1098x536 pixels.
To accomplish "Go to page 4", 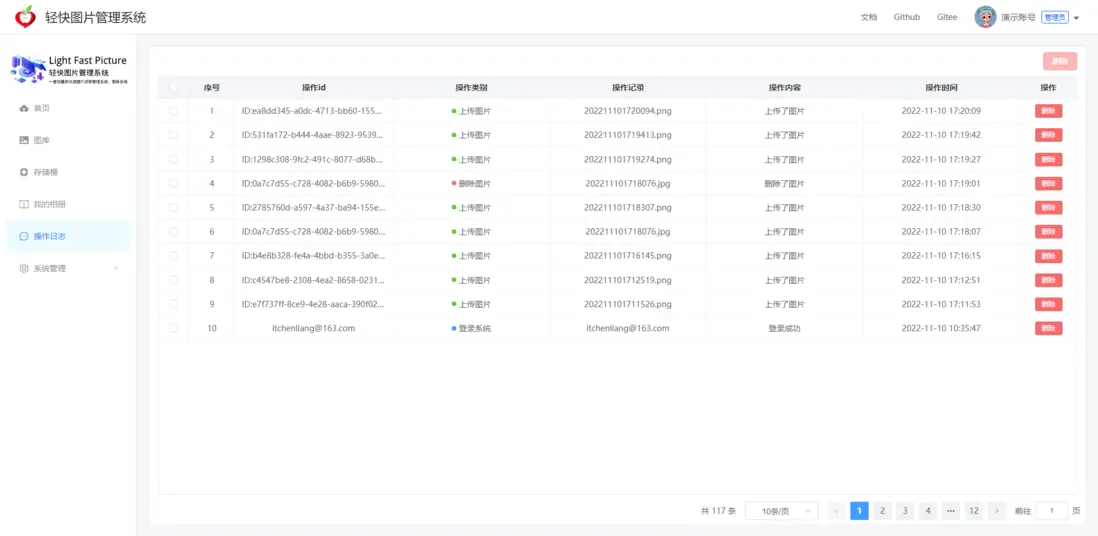I will (x=928, y=511).
